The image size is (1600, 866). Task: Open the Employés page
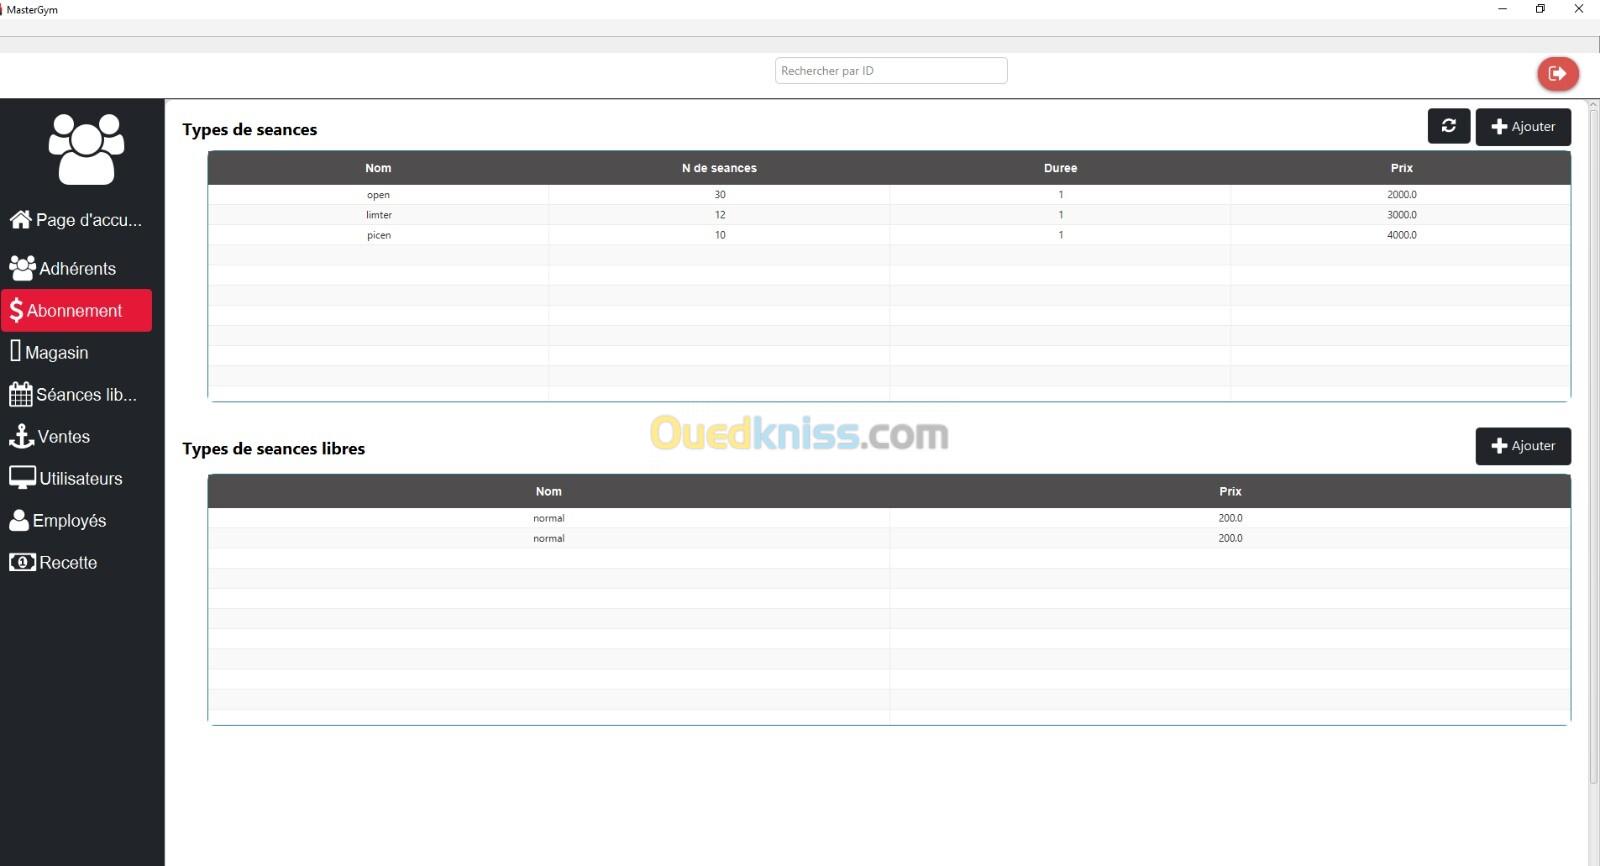point(77,520)
